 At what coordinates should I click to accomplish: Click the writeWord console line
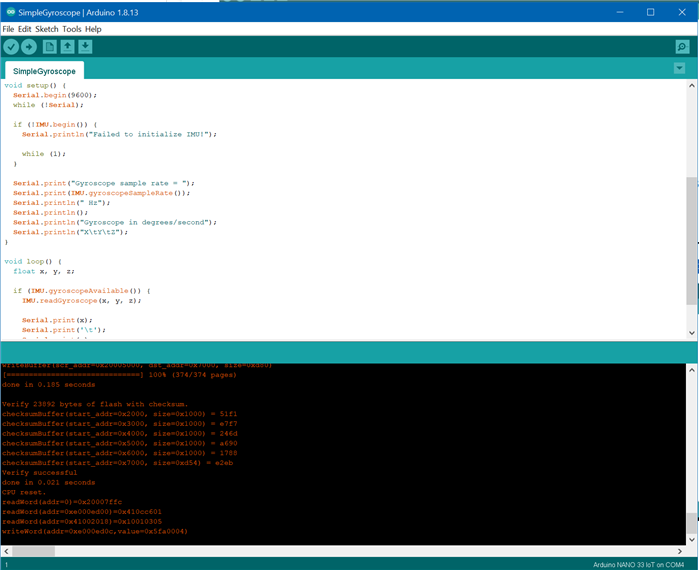[95, 531]
